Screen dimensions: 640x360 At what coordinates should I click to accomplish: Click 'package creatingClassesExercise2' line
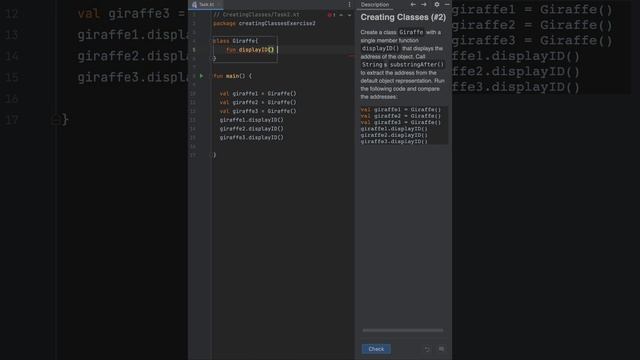(264, 23)
